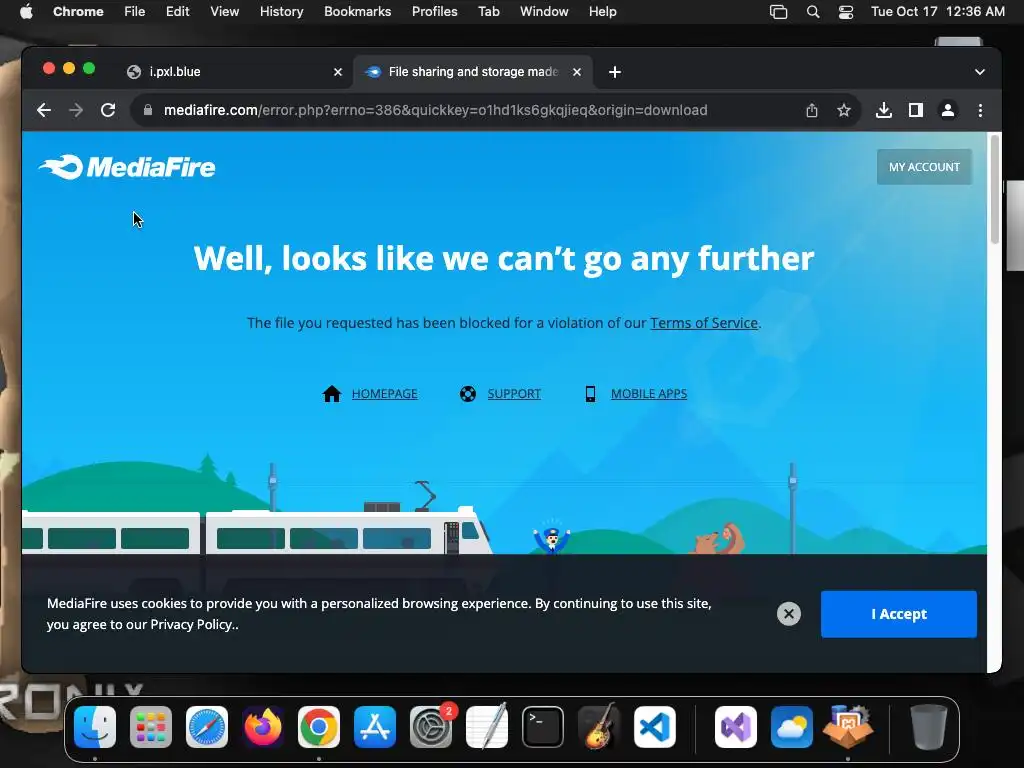1024x768 pixels.
Task: Open Chrome downloads icon
Action: coord(884,110)
